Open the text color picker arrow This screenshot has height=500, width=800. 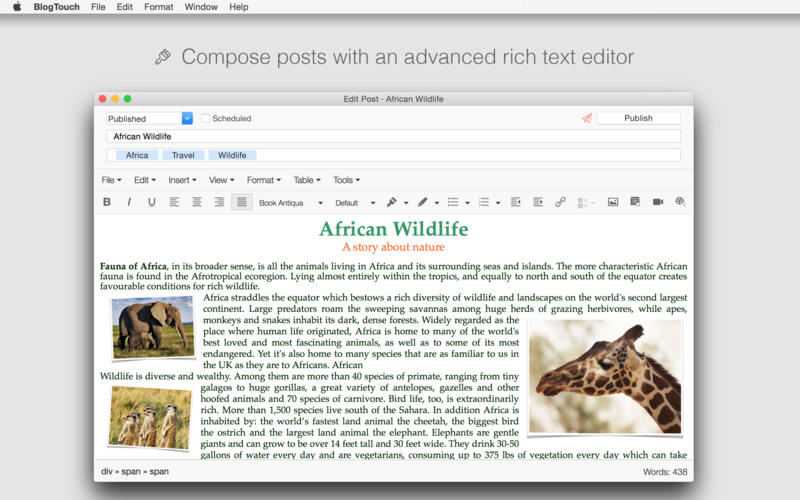(x=406, y=203)
